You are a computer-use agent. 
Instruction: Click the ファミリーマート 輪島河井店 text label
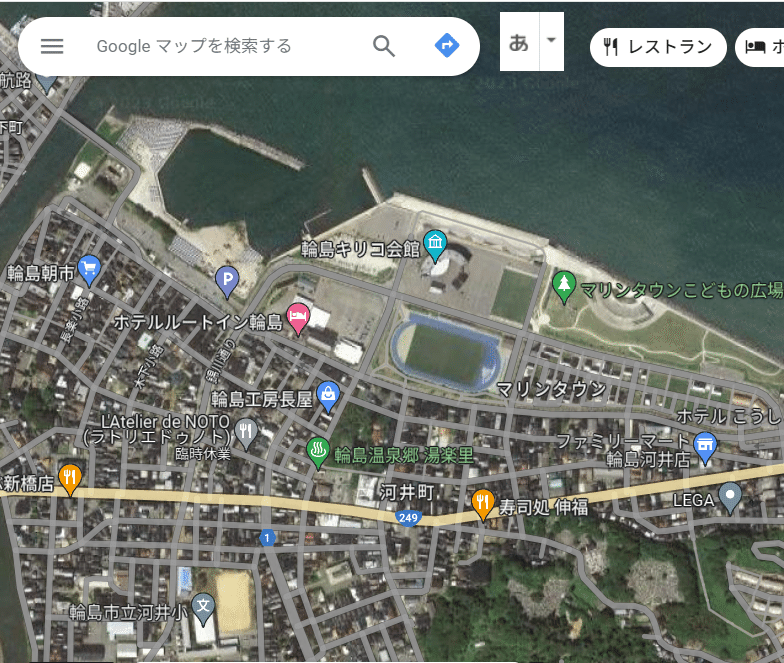click(x=625, y=450)
